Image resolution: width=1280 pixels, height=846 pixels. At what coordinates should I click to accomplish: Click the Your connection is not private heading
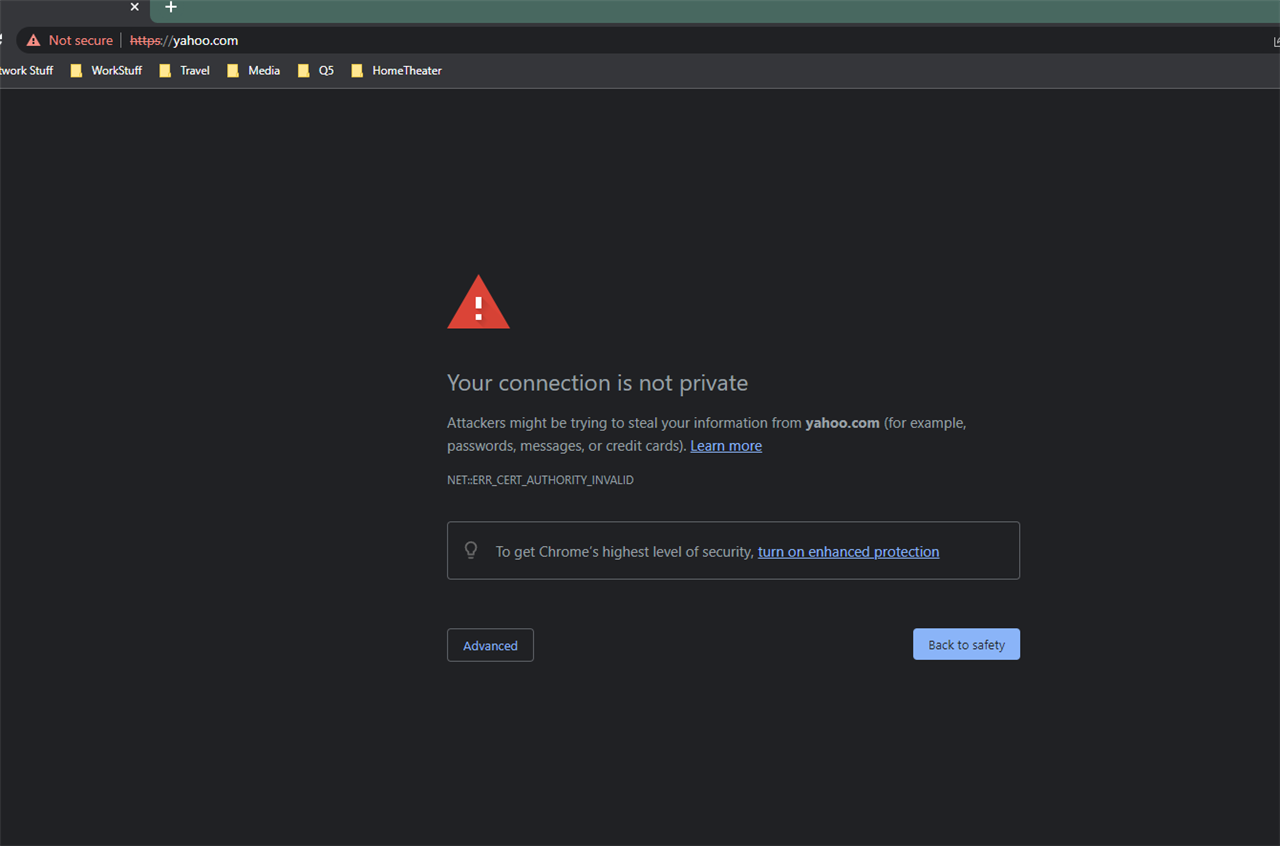point(597,383)
